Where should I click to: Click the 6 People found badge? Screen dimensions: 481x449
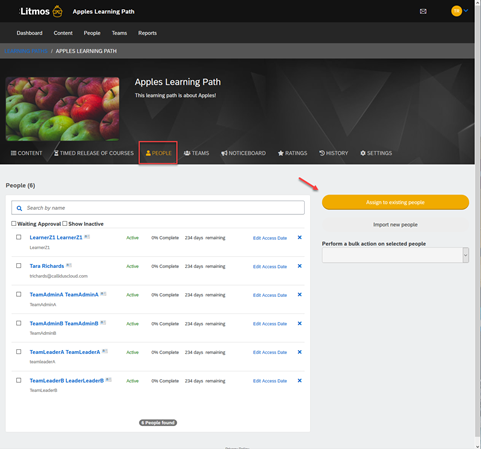[x=158, y=423]
